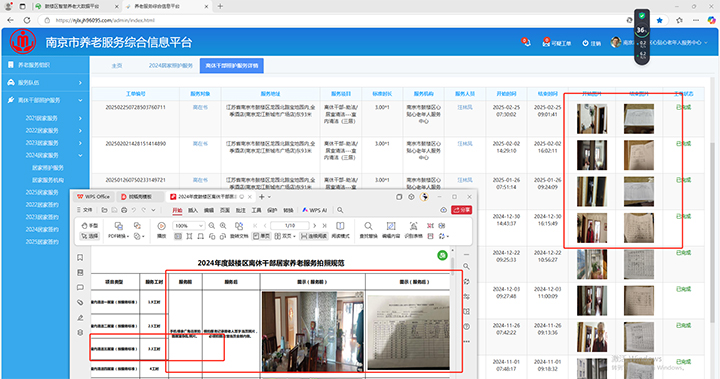The width and height of the screenshot is (720, 379).
Task: Open the WPS 插入 ribbon tab
Action: pos(193,210)
